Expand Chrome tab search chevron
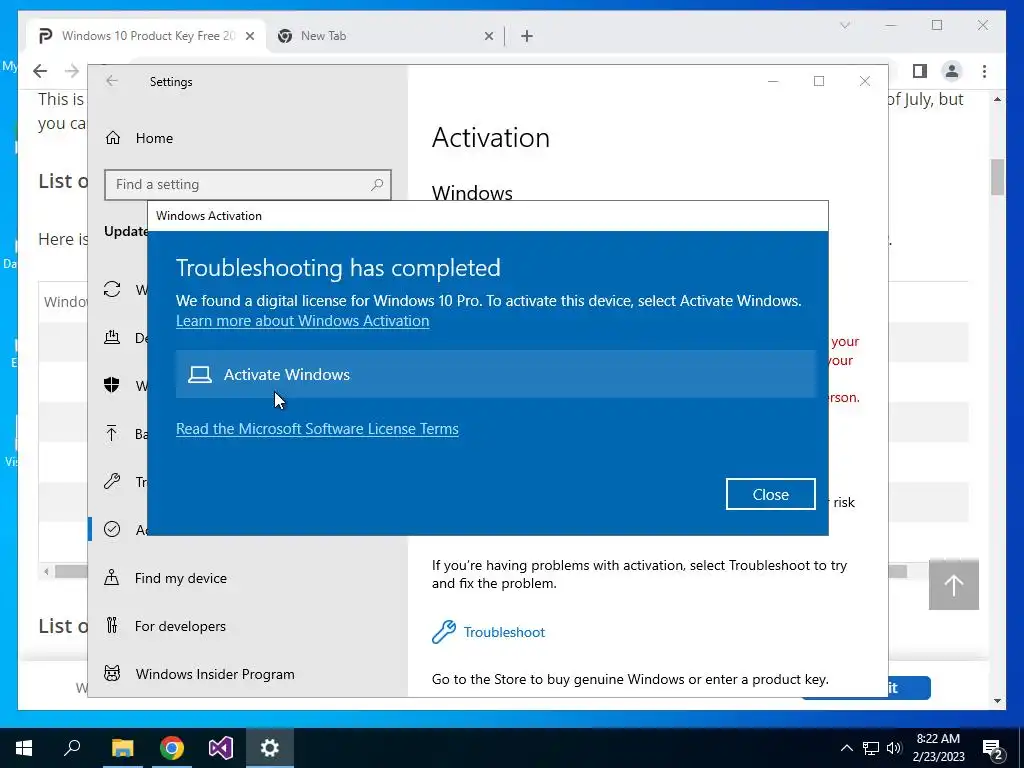Screen dimensions: 1024x768 pyautogui.click(x=845, y=25)
